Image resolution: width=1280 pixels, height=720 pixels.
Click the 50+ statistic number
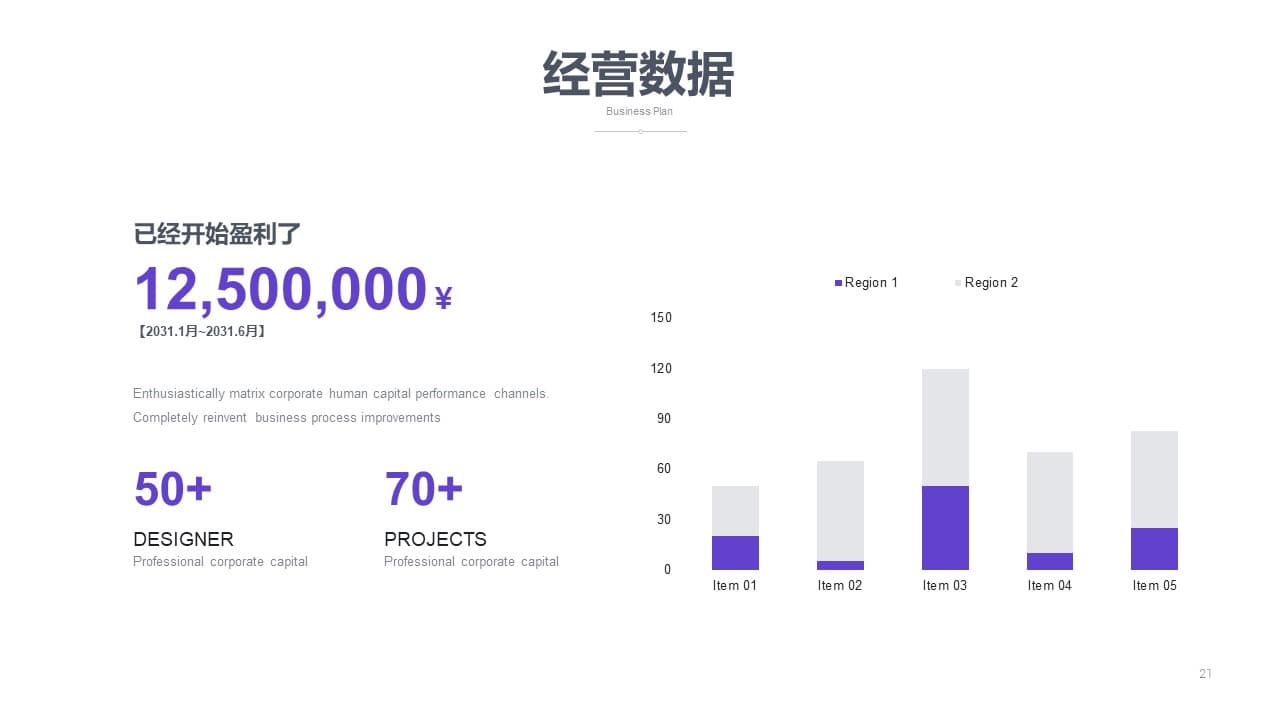(173, 489)
